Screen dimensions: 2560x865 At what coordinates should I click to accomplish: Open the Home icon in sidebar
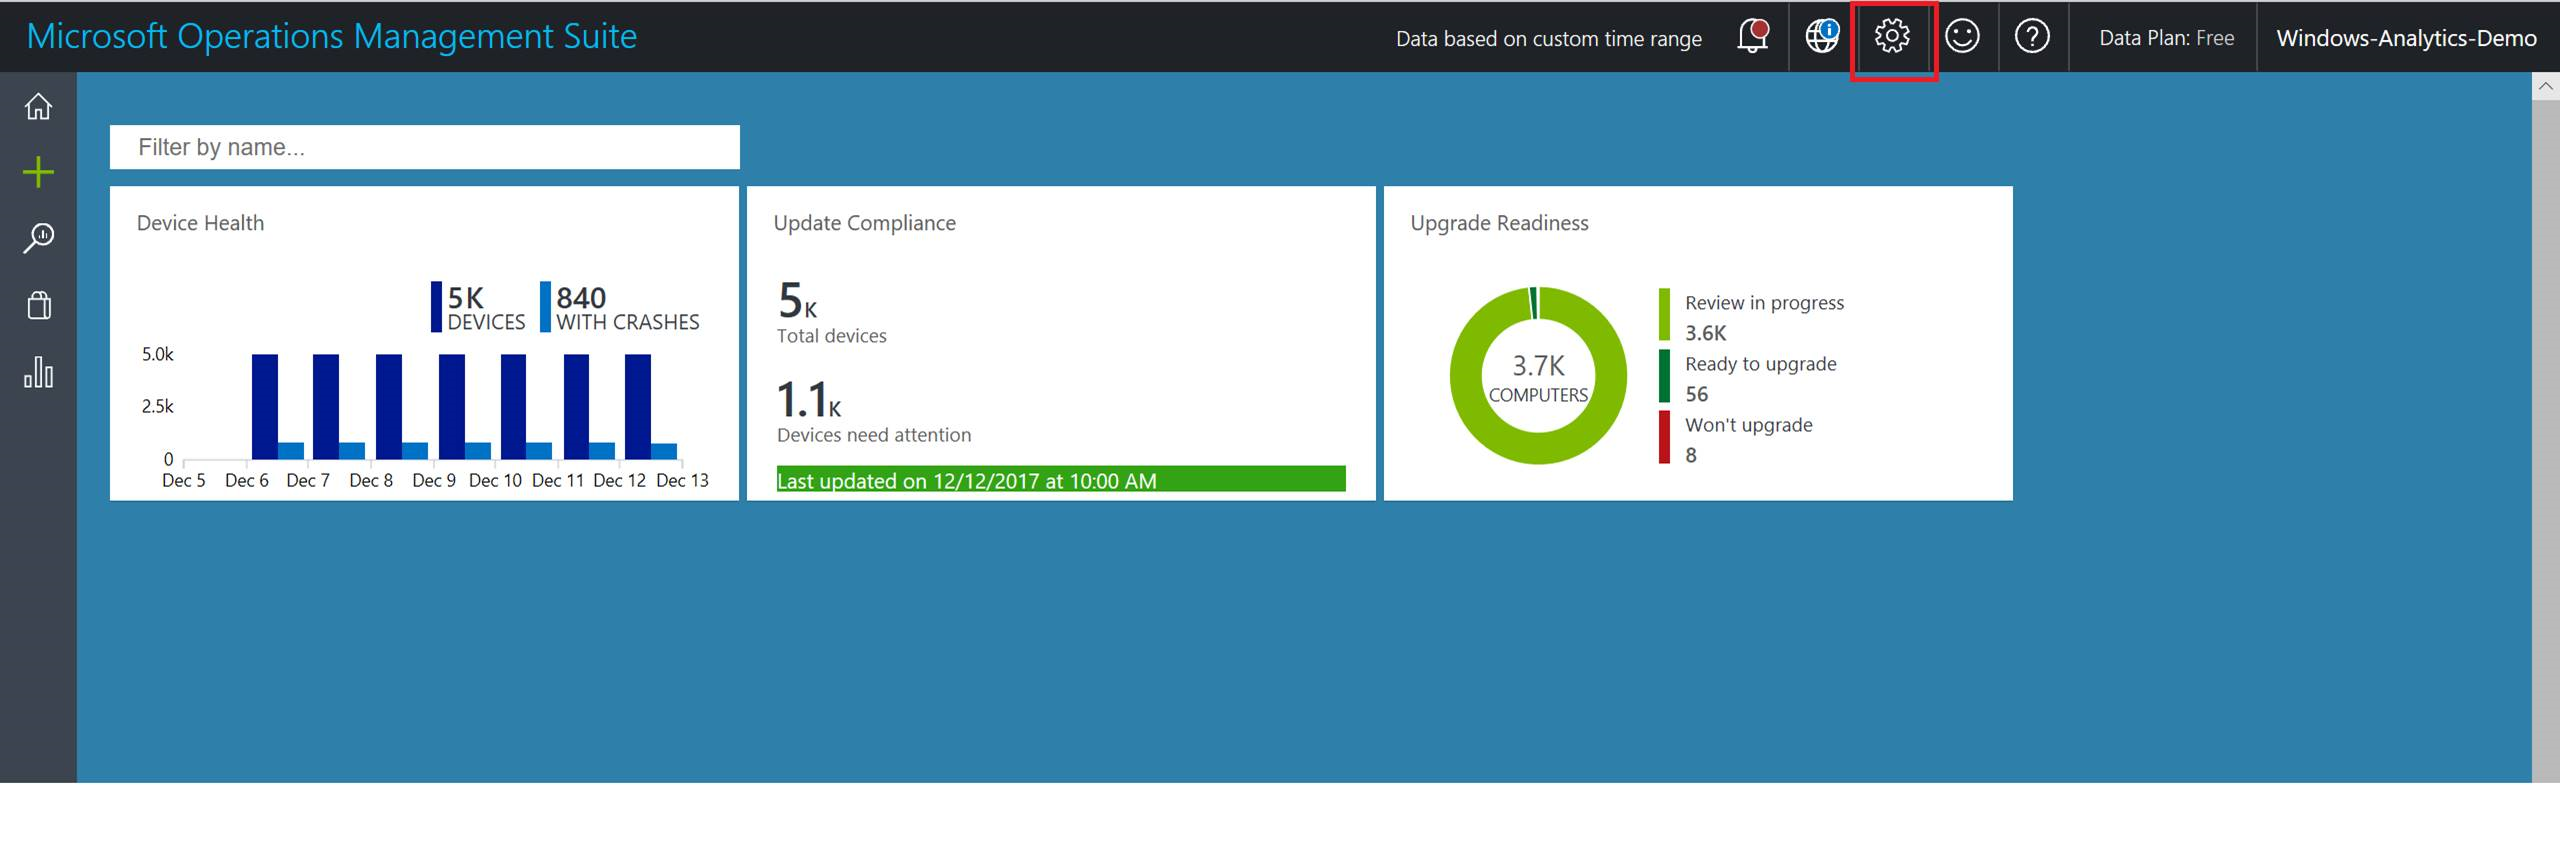point(38,106)
